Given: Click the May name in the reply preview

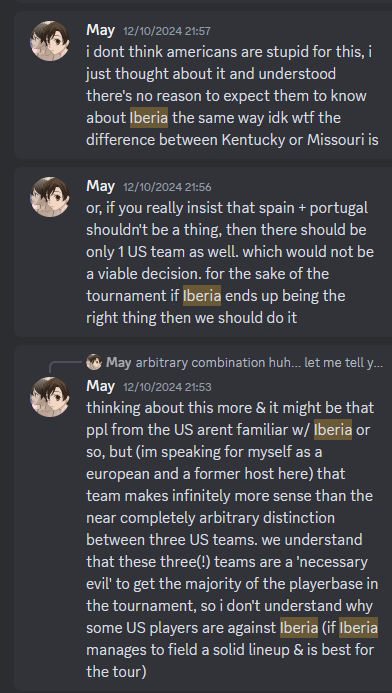Looking at the screenshot, I should pyautogui.click(x=118, y=362).
